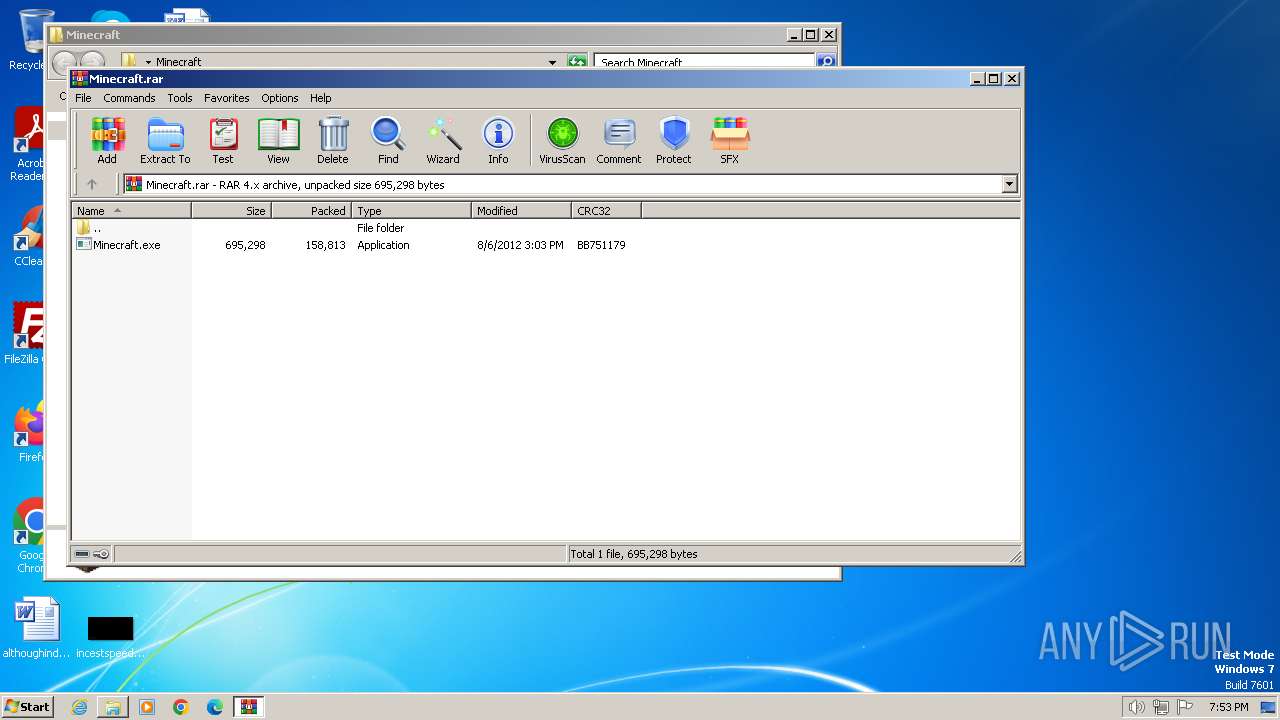
Task: Expand the Explorer window address bar dropdown
Action: coord(552,62)
